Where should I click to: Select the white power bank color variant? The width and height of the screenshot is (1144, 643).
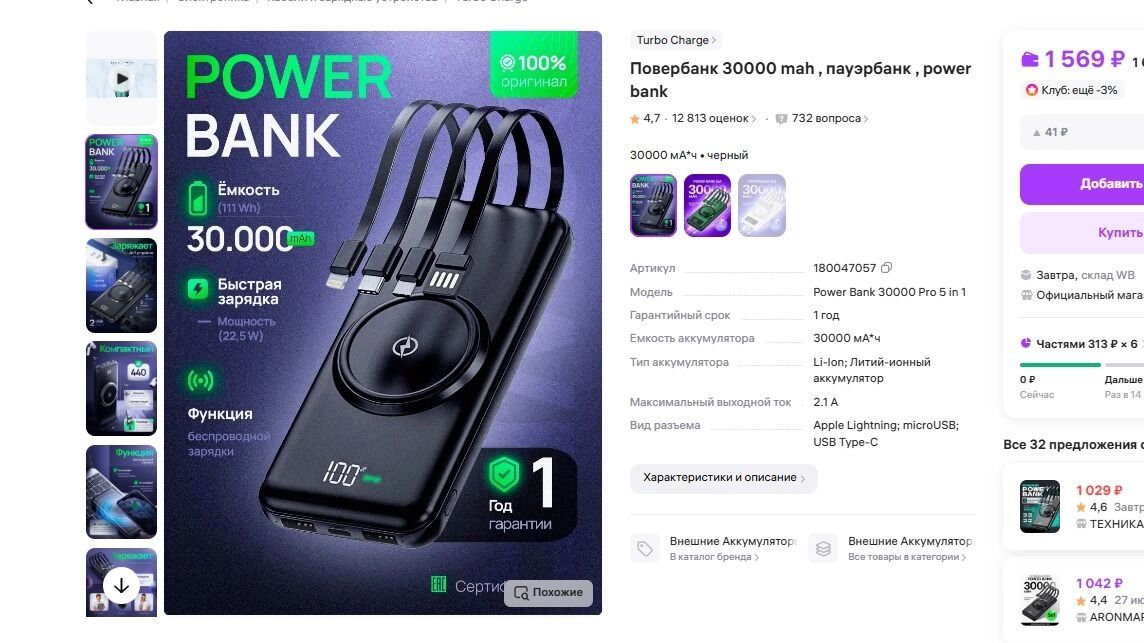762,205
